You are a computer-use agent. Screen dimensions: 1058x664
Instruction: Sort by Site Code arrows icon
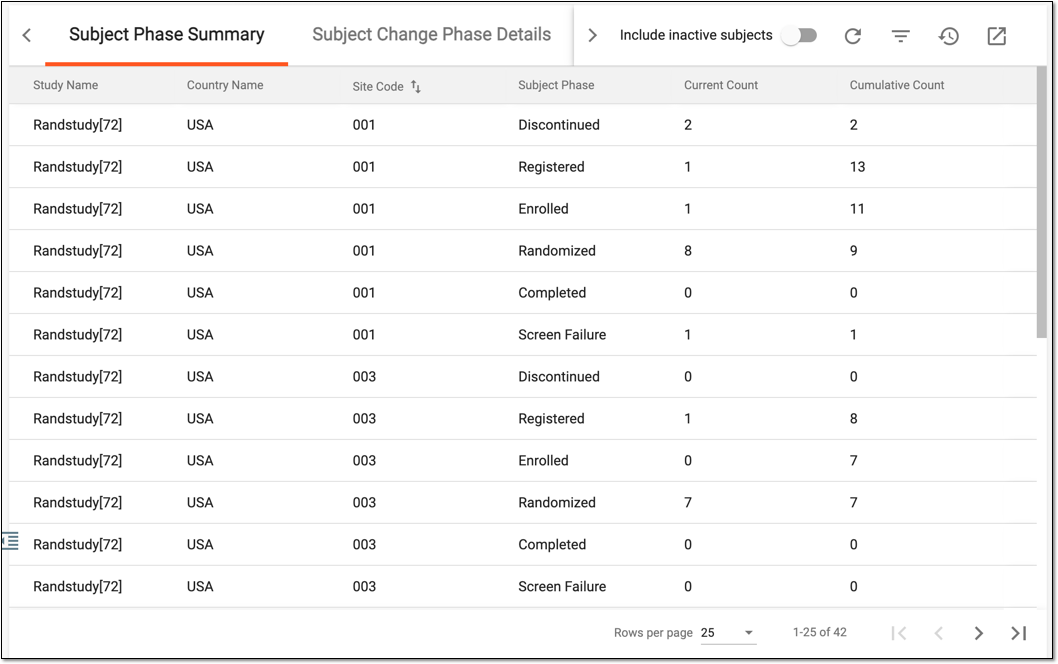coord(416,86)
